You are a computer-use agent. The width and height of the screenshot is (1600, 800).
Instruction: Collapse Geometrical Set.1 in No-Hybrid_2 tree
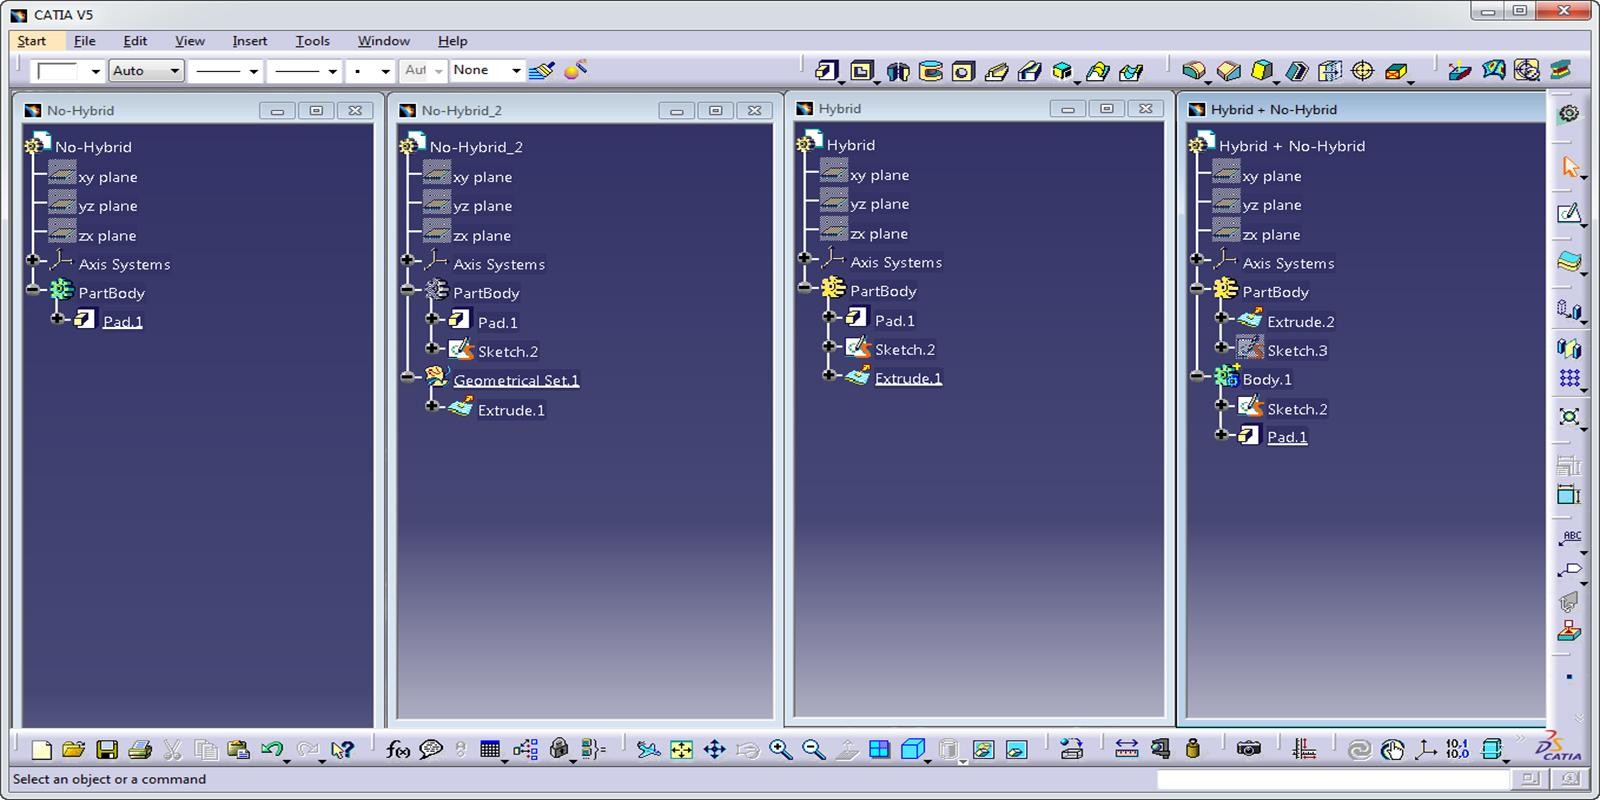coord(407,377)
